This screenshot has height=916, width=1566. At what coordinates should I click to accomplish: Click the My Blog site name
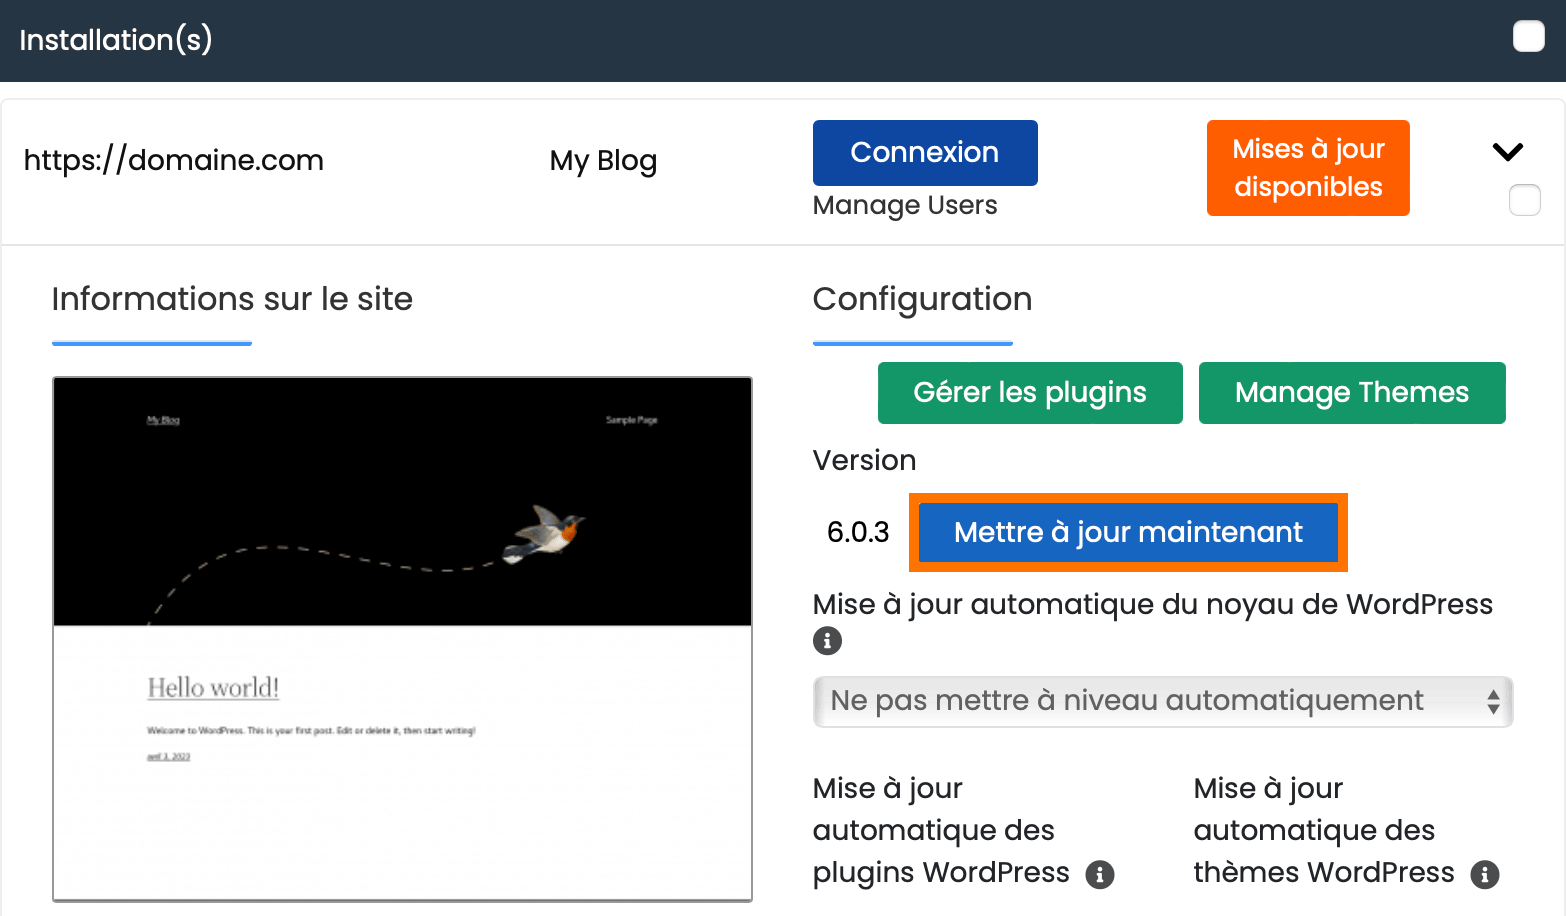click(x=603, y=161)
